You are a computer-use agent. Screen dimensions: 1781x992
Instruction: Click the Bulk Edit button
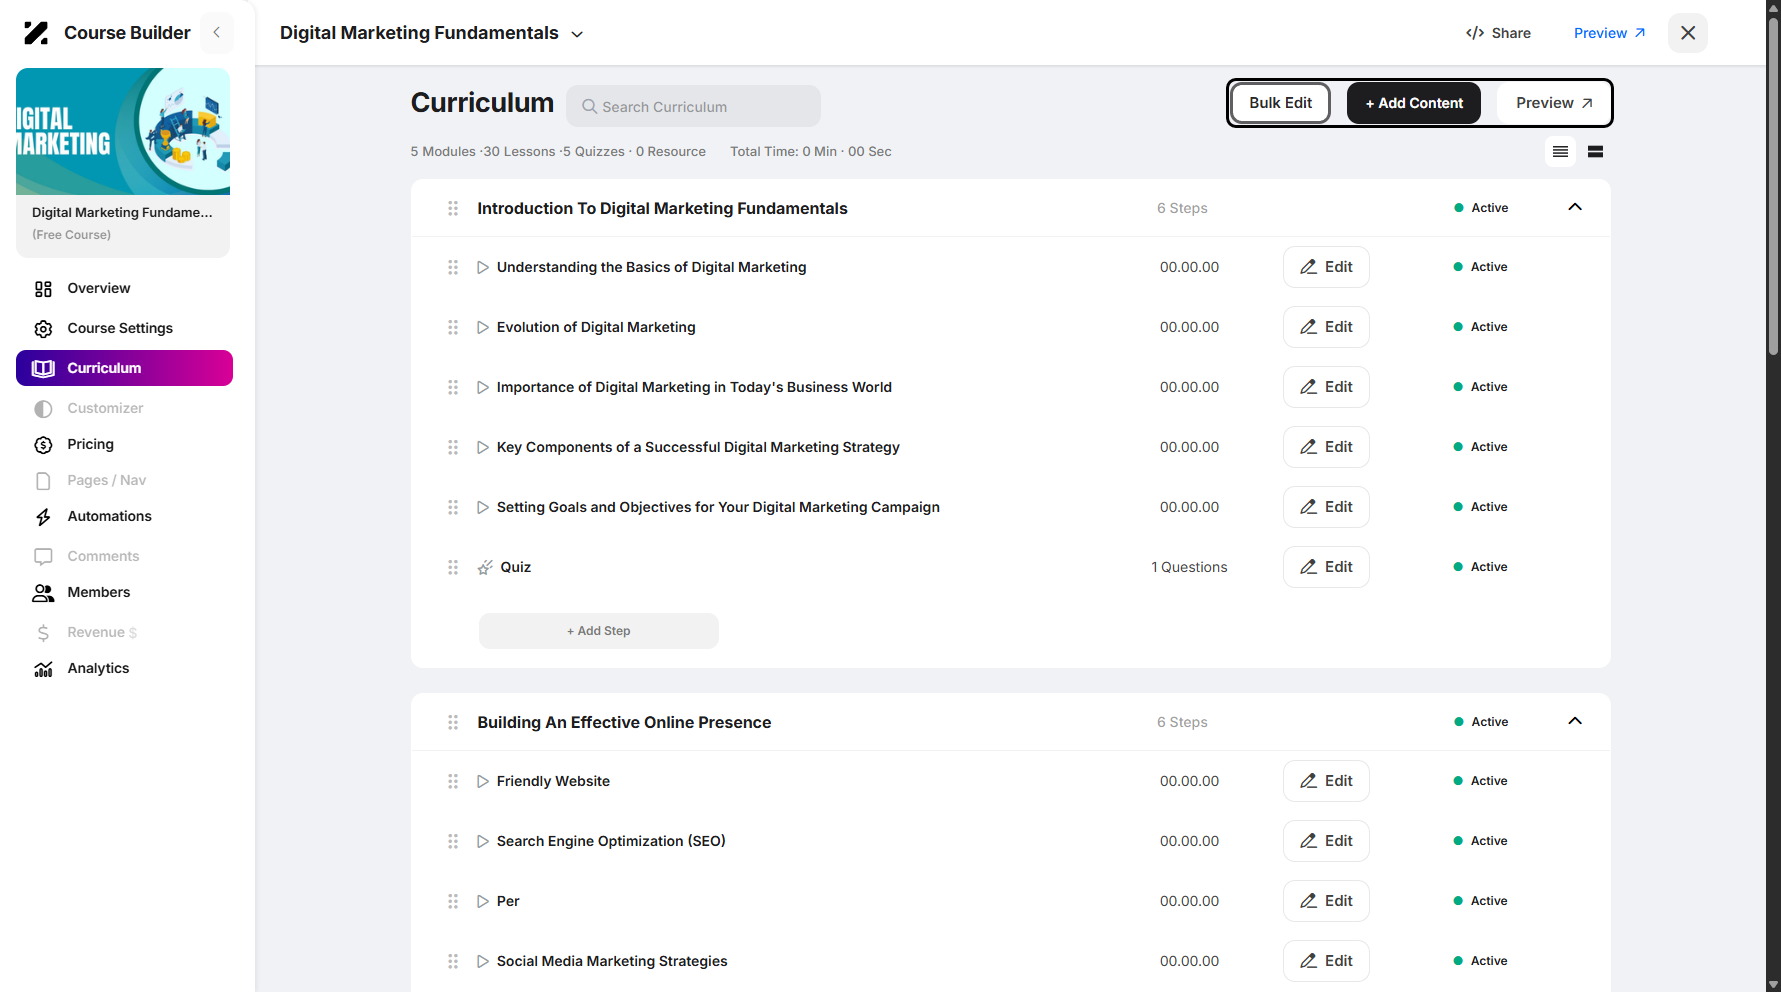1280,103
